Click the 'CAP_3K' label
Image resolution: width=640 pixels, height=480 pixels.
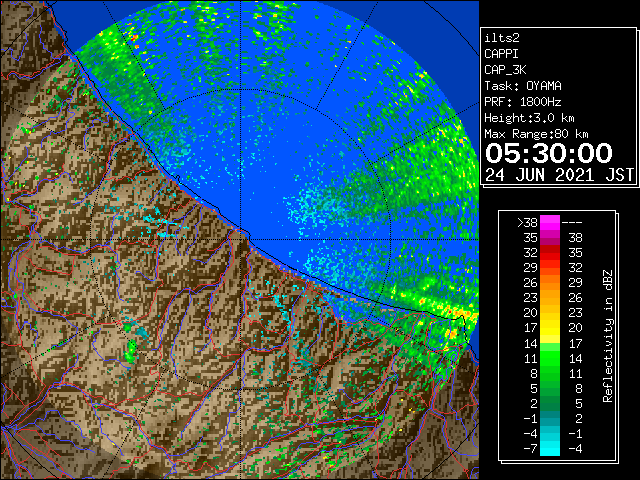coord(505,70)
